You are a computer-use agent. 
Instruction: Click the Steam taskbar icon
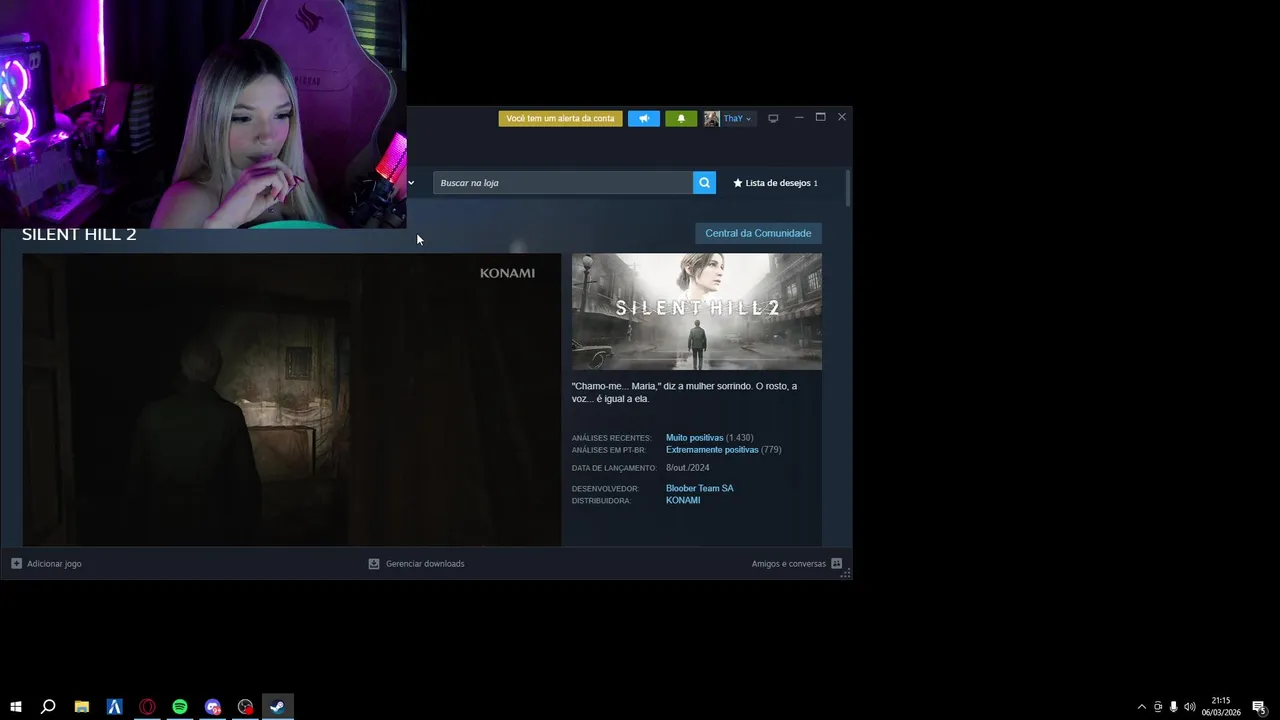pos(278,707)
